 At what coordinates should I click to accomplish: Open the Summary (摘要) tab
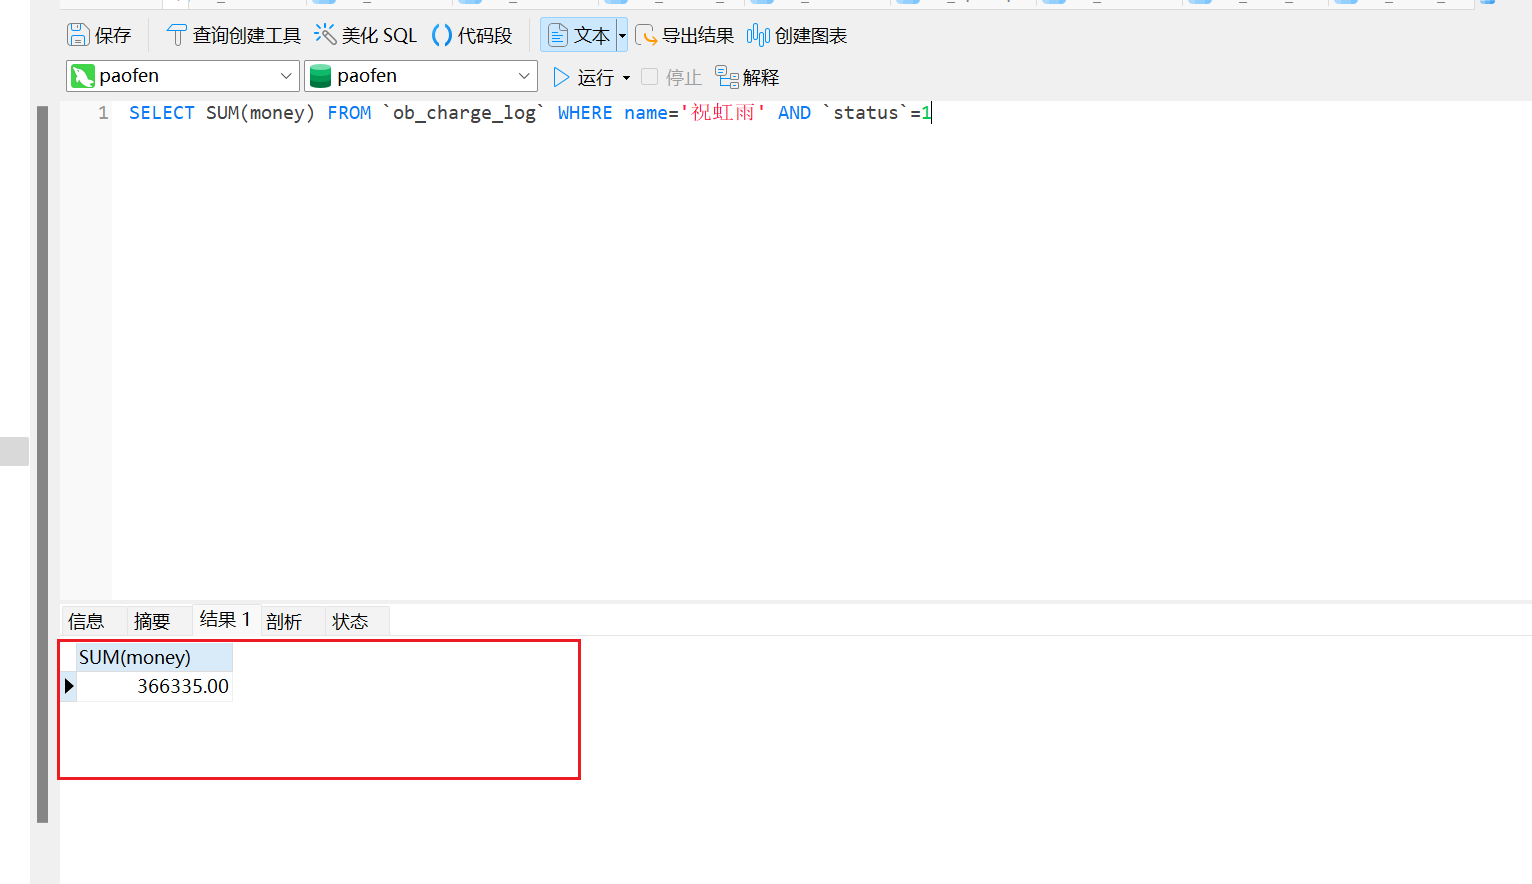(152, 621)
